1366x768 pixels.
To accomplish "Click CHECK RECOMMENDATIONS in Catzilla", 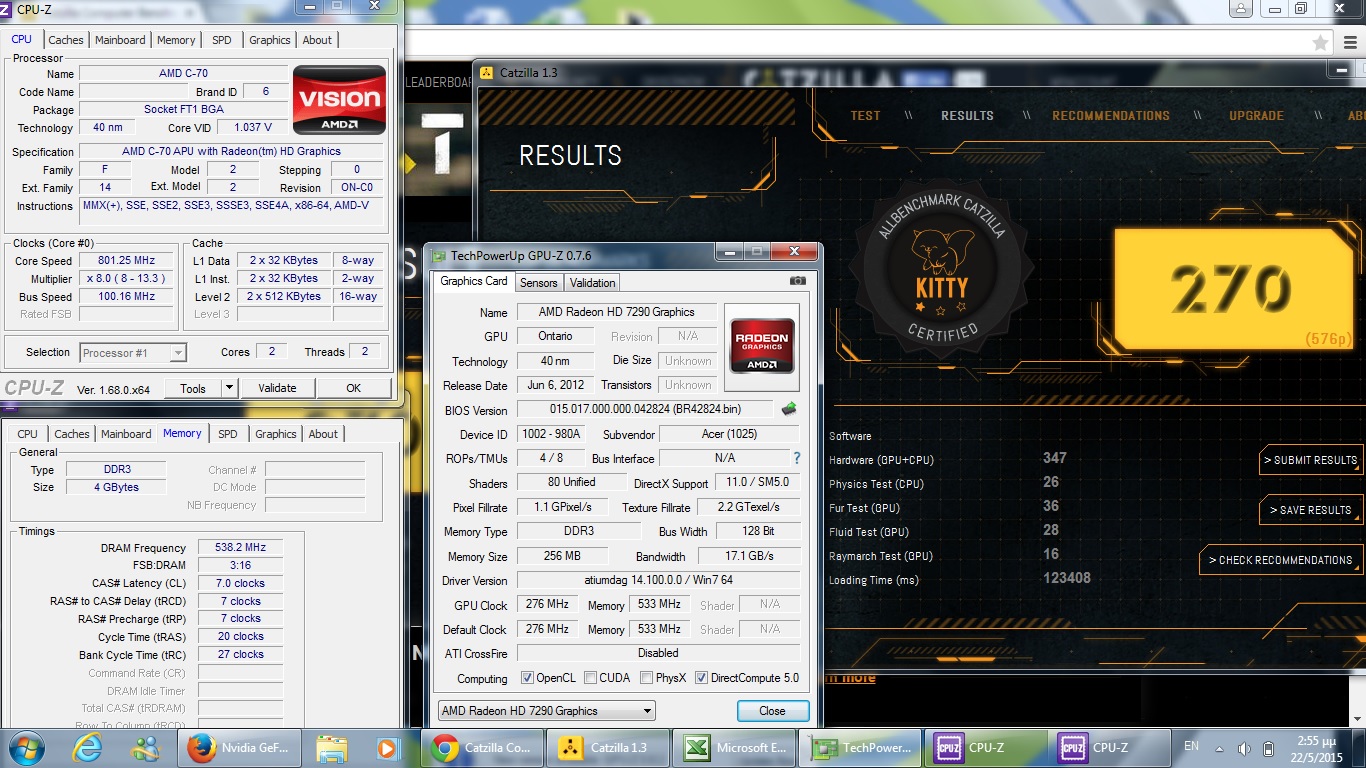I will 1280,560.
